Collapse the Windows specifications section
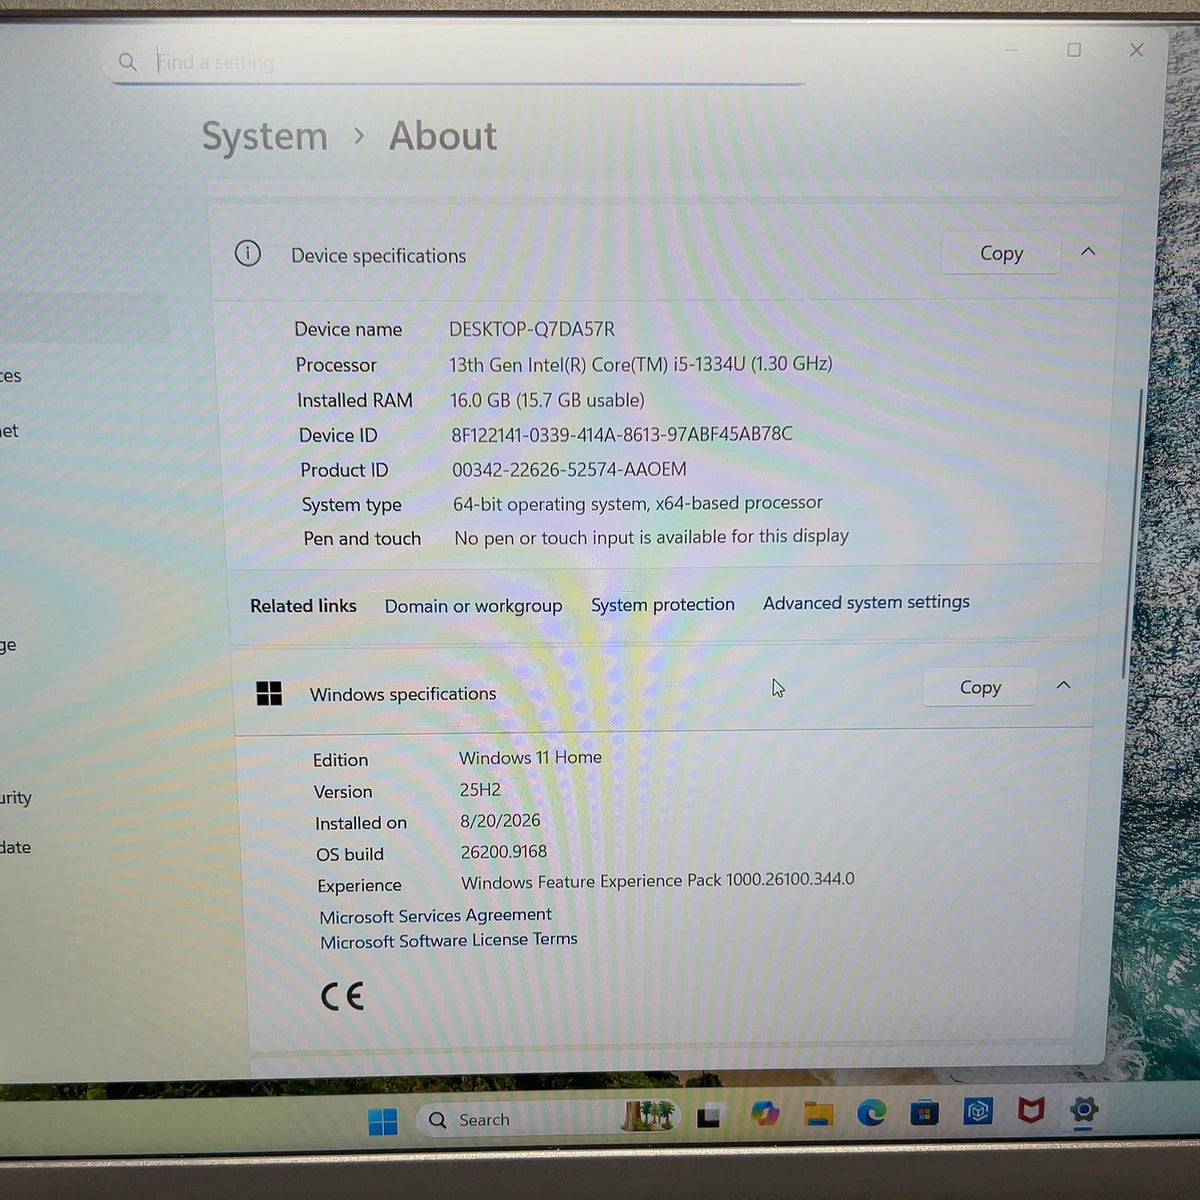 tap(1064, 686)
